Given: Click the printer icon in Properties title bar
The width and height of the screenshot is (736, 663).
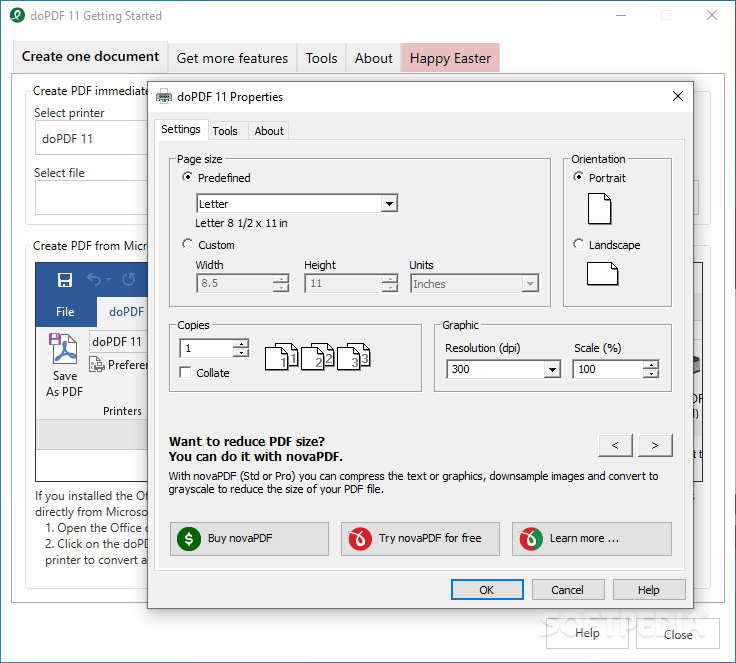Looking at the screenshot, I should pos(164,97).
